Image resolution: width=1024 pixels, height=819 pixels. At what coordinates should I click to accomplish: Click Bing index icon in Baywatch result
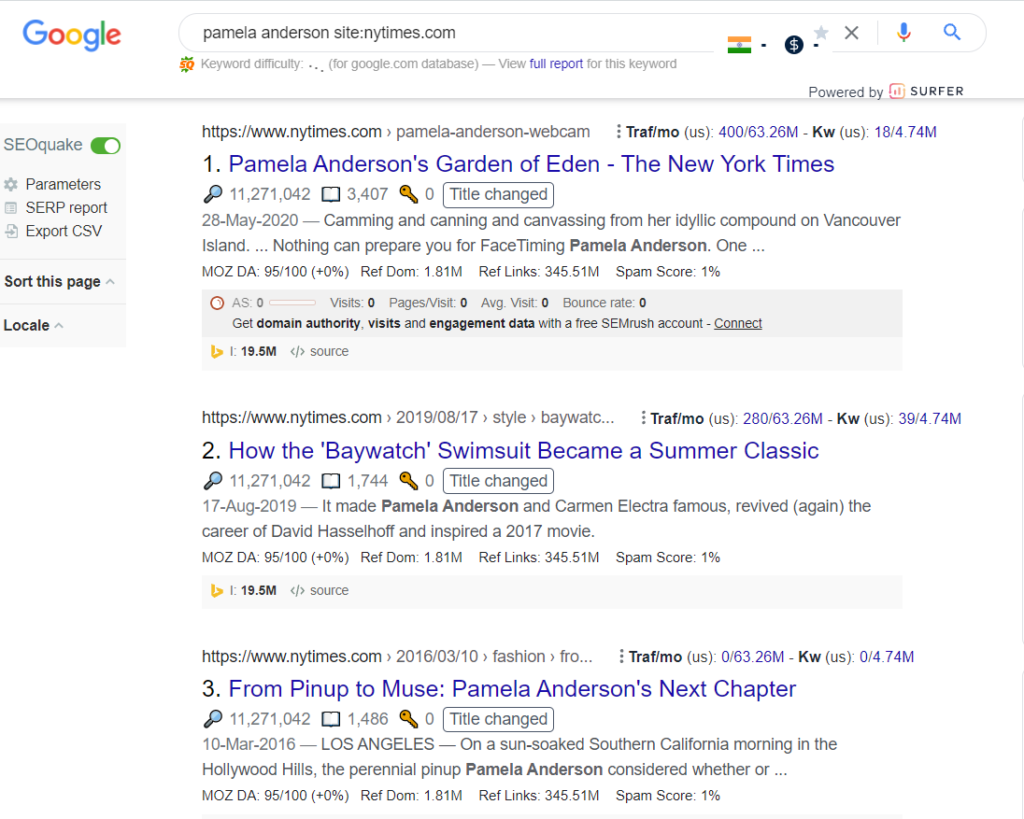tap(217, 590)
